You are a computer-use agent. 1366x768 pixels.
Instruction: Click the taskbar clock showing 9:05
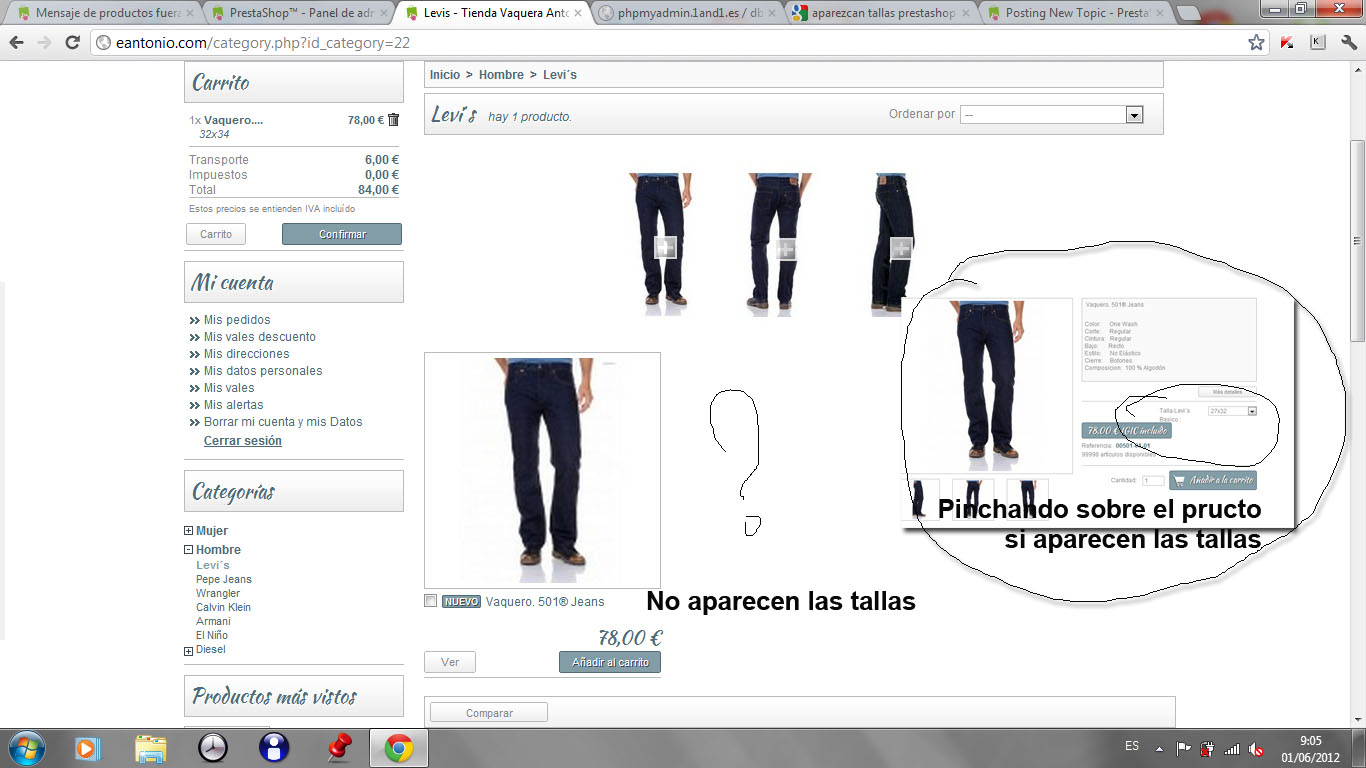(x=1310, y=749)
